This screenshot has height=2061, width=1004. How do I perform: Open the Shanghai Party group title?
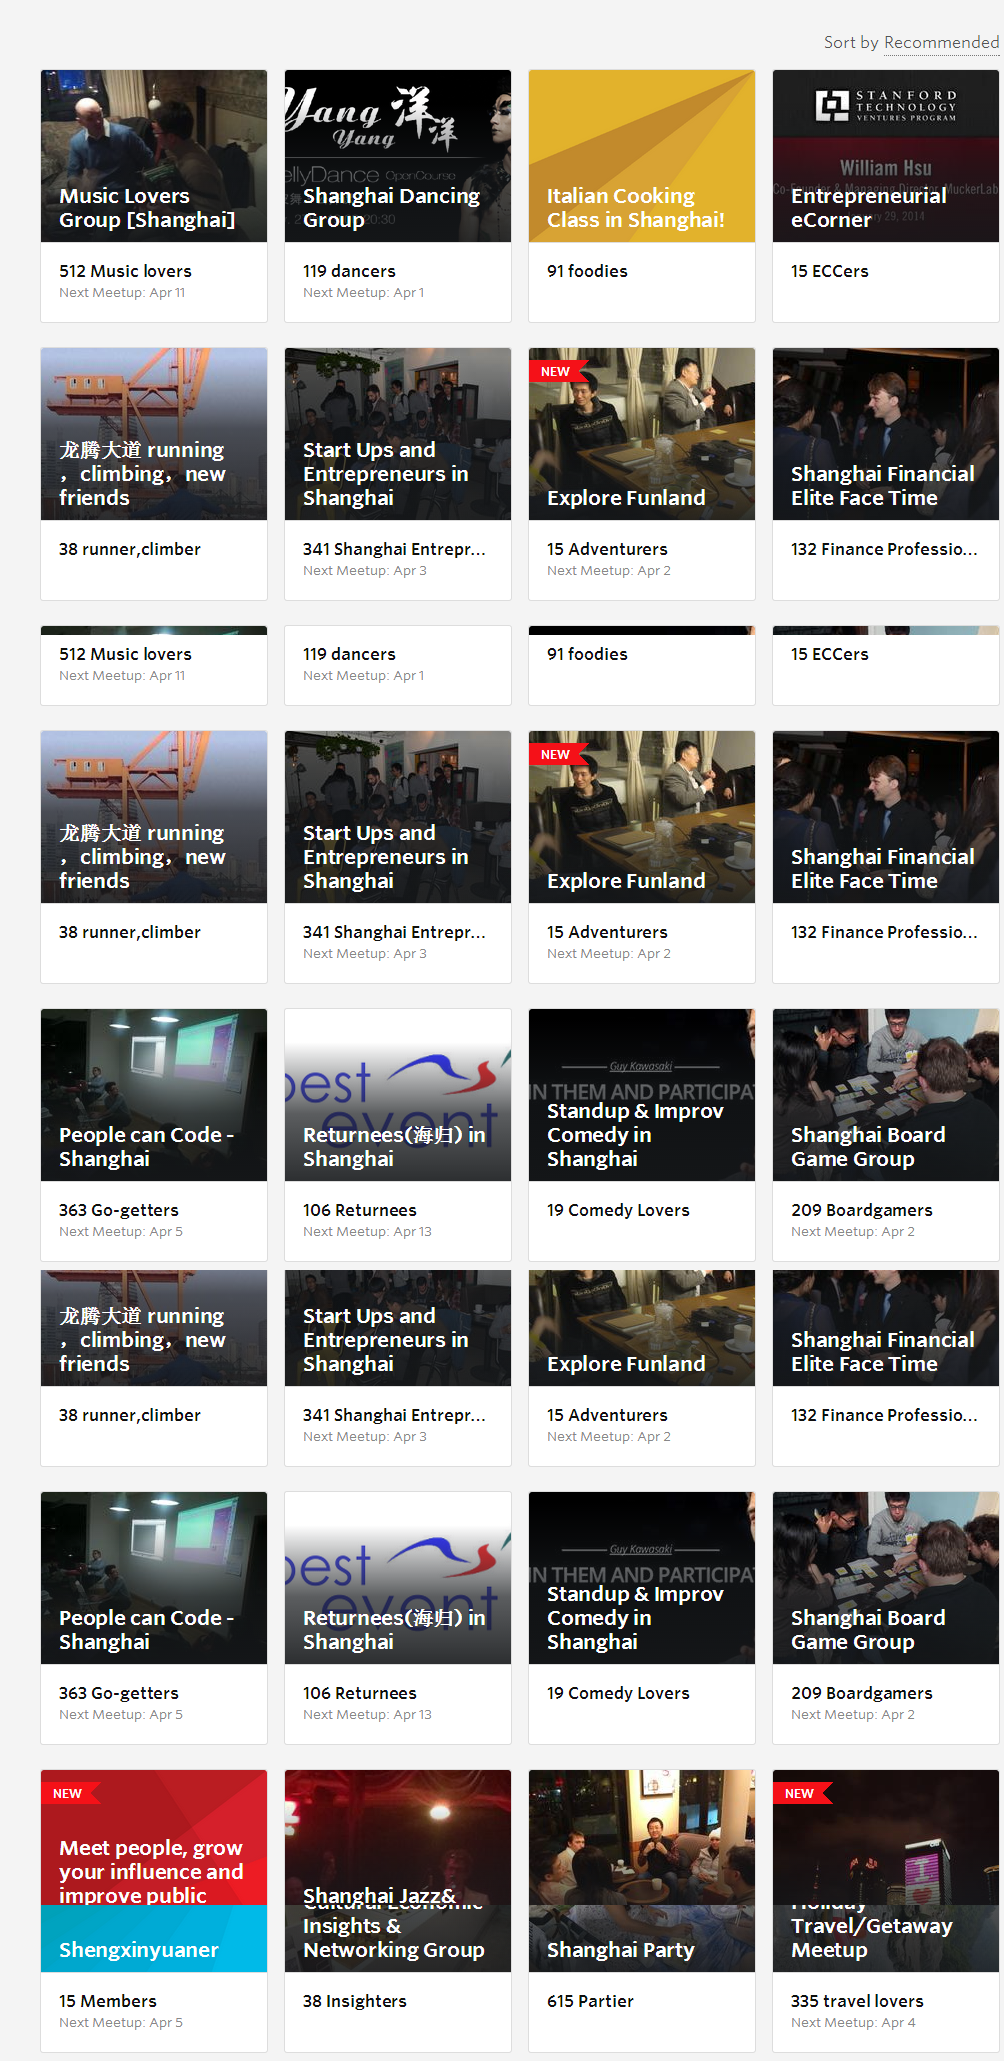[x=620, y=1950]
